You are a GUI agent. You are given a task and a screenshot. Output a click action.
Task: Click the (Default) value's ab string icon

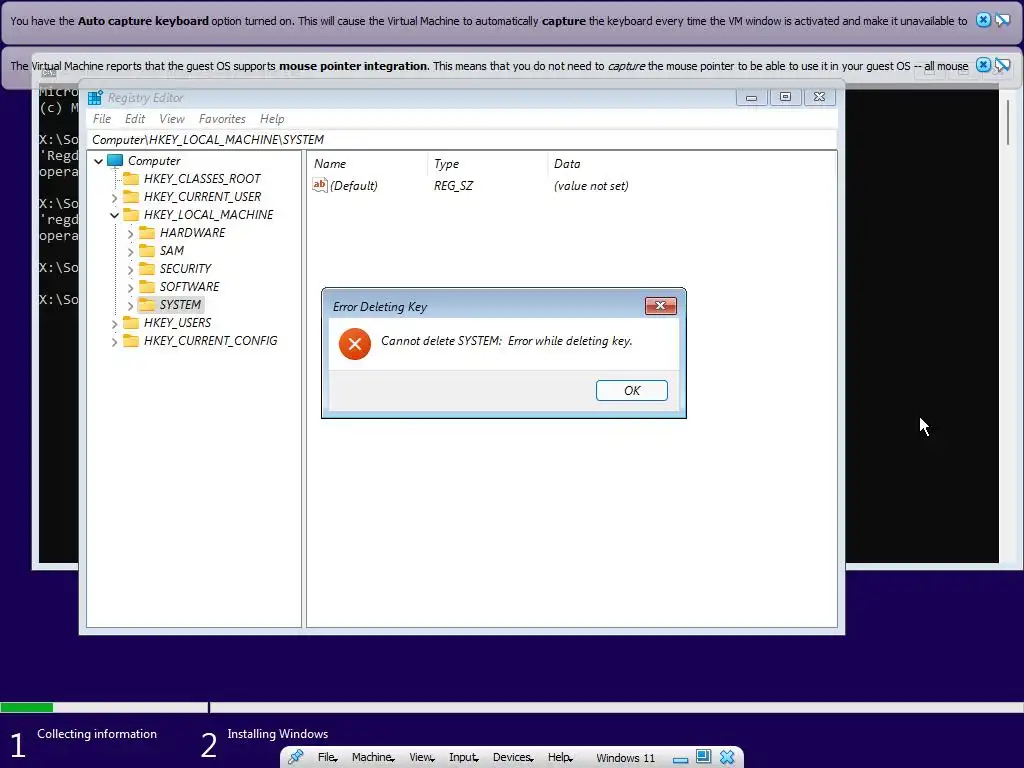(x=319, y=185)
